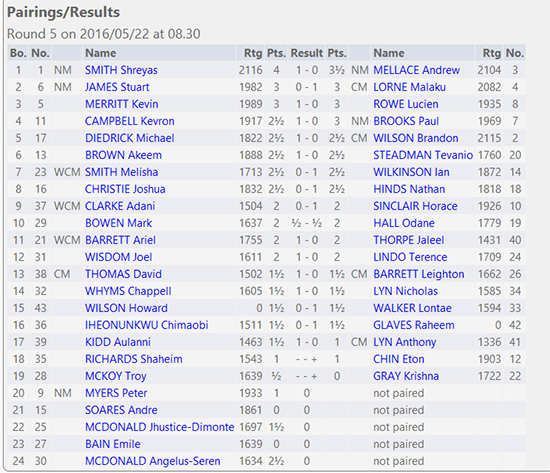
Task: Select MERRITT Kevin link
Action: pos(121,104)
